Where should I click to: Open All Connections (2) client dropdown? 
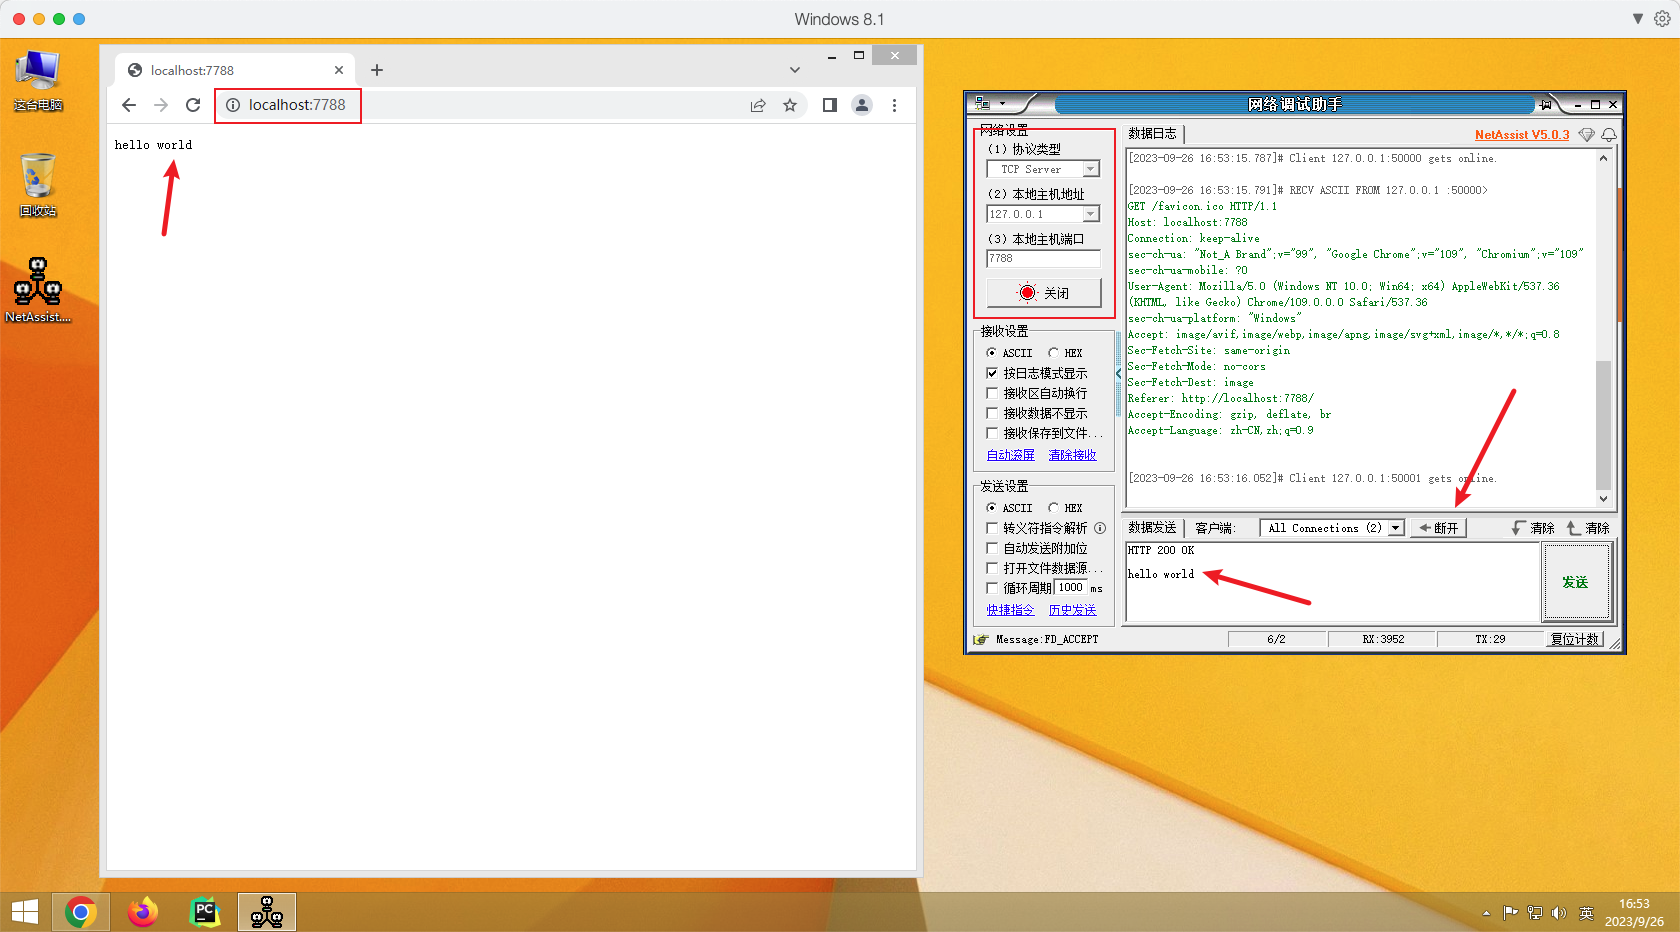[x=1396, y=528]
